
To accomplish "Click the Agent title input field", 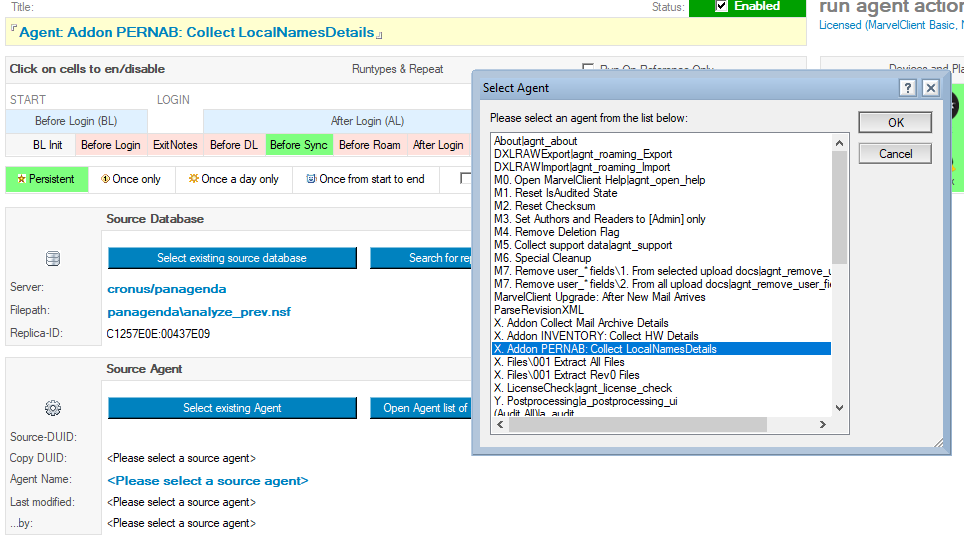I will pos(406,32).
